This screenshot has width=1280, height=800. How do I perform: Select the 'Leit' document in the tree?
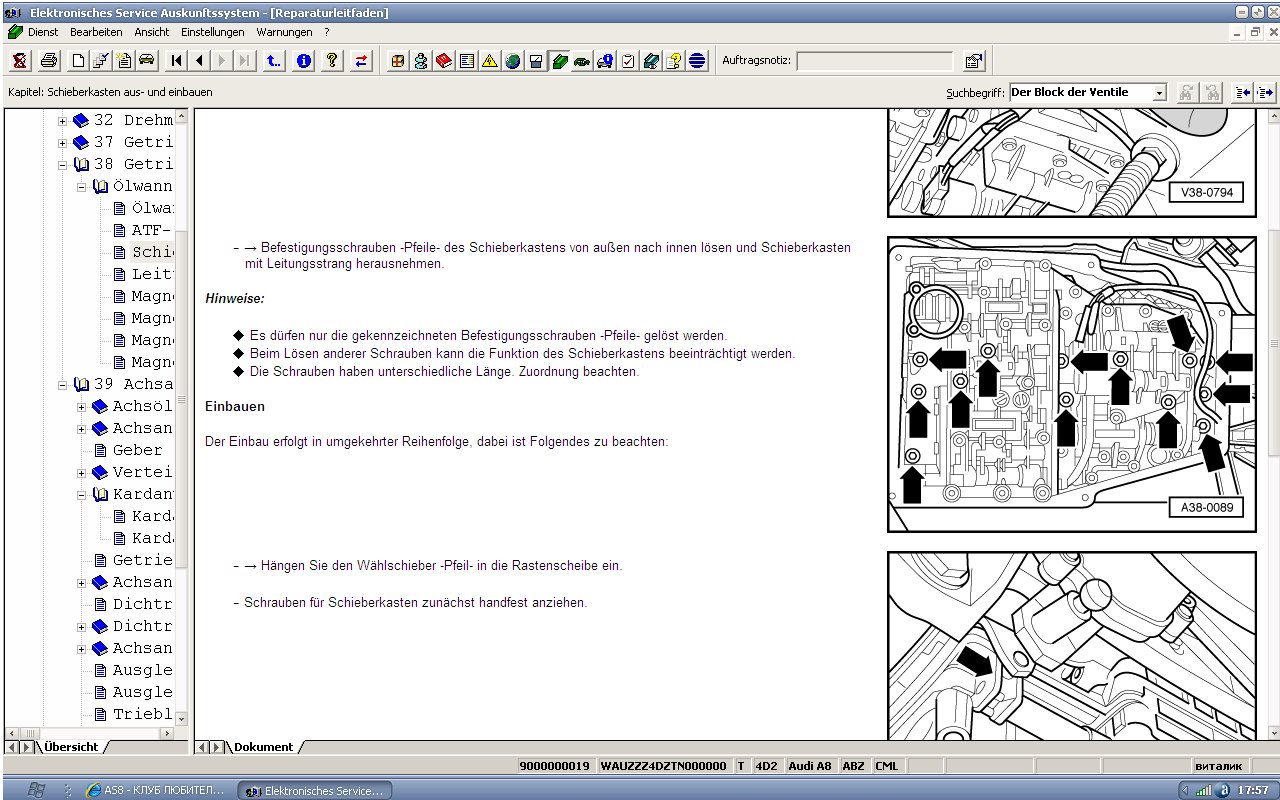point(152,274)
